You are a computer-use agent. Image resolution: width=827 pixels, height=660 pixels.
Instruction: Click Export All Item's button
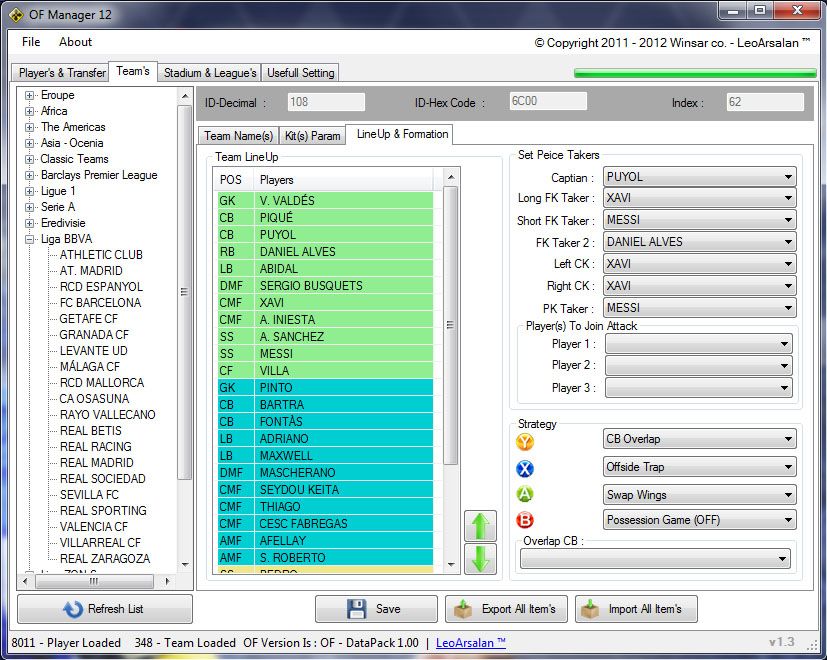click(507, 609)
